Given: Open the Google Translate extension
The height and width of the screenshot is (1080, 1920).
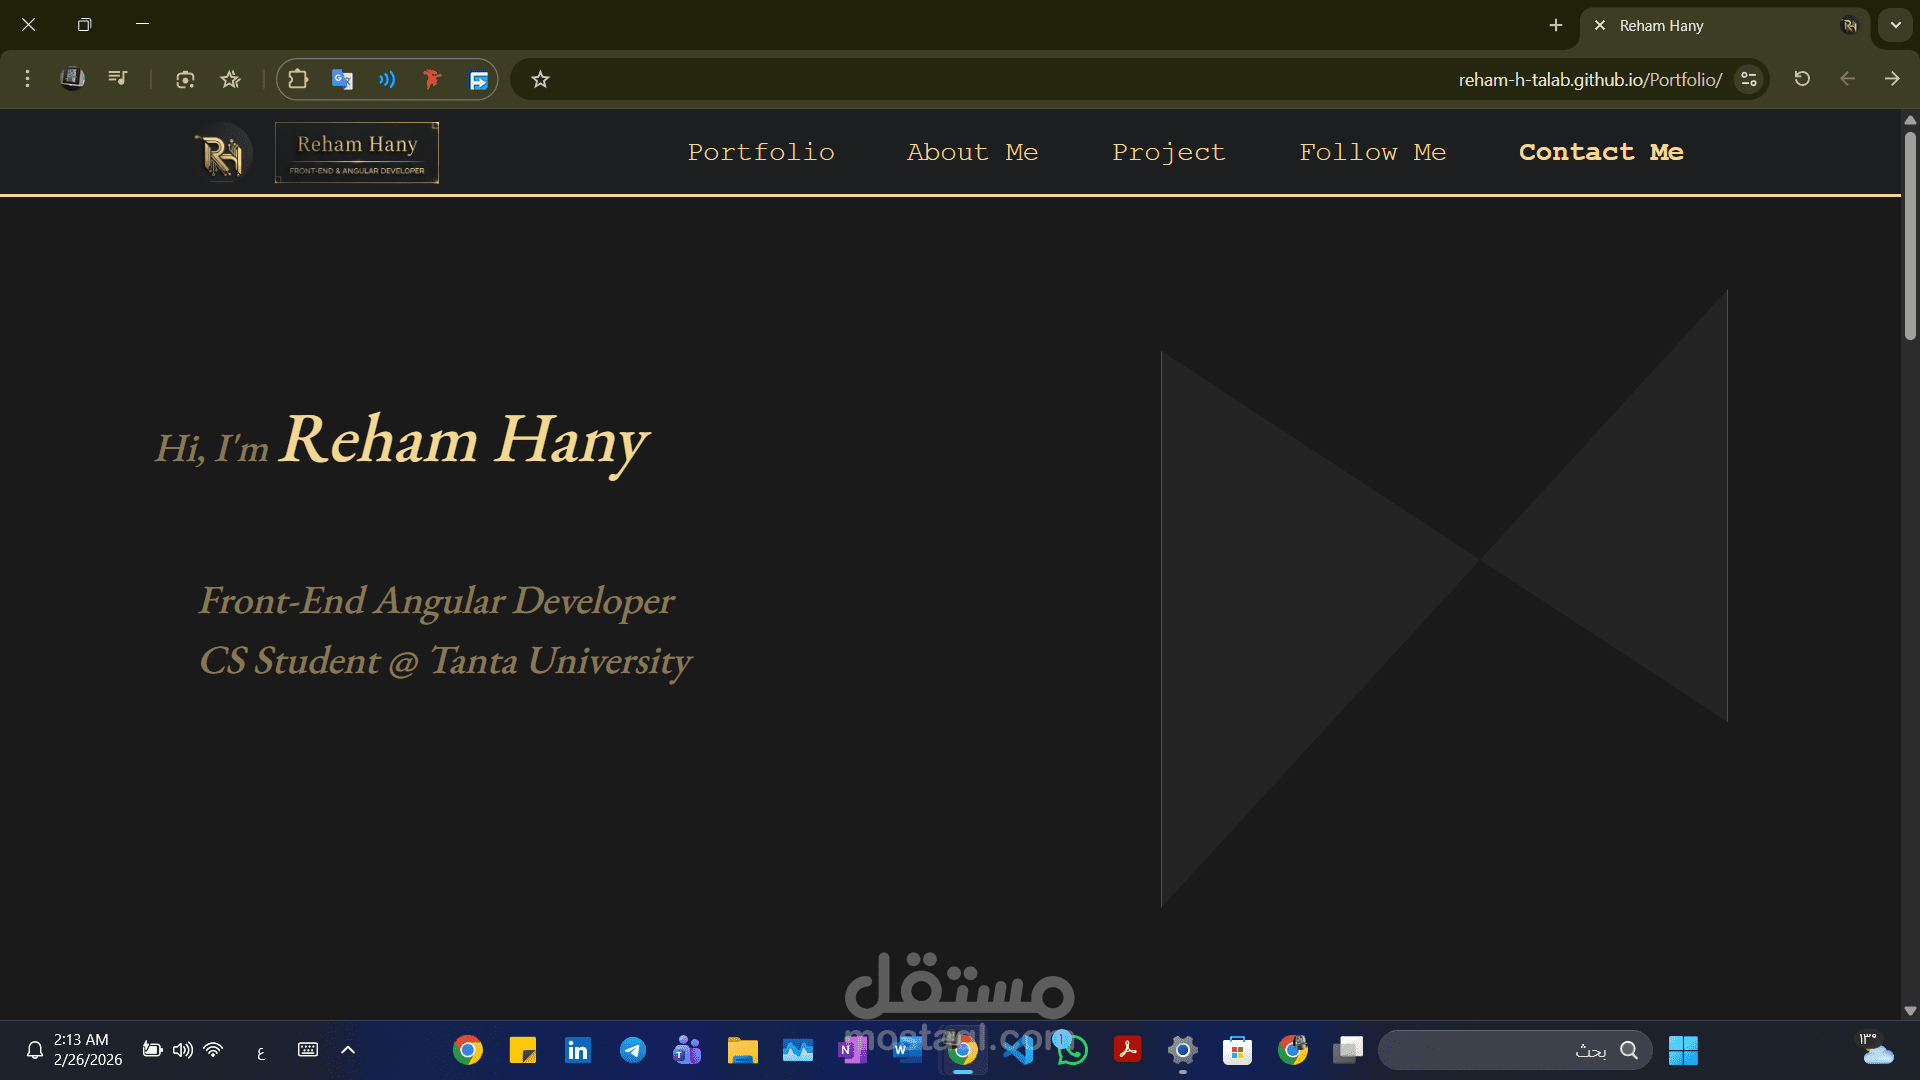Looking at the screenshot, I should coord(343,79).
